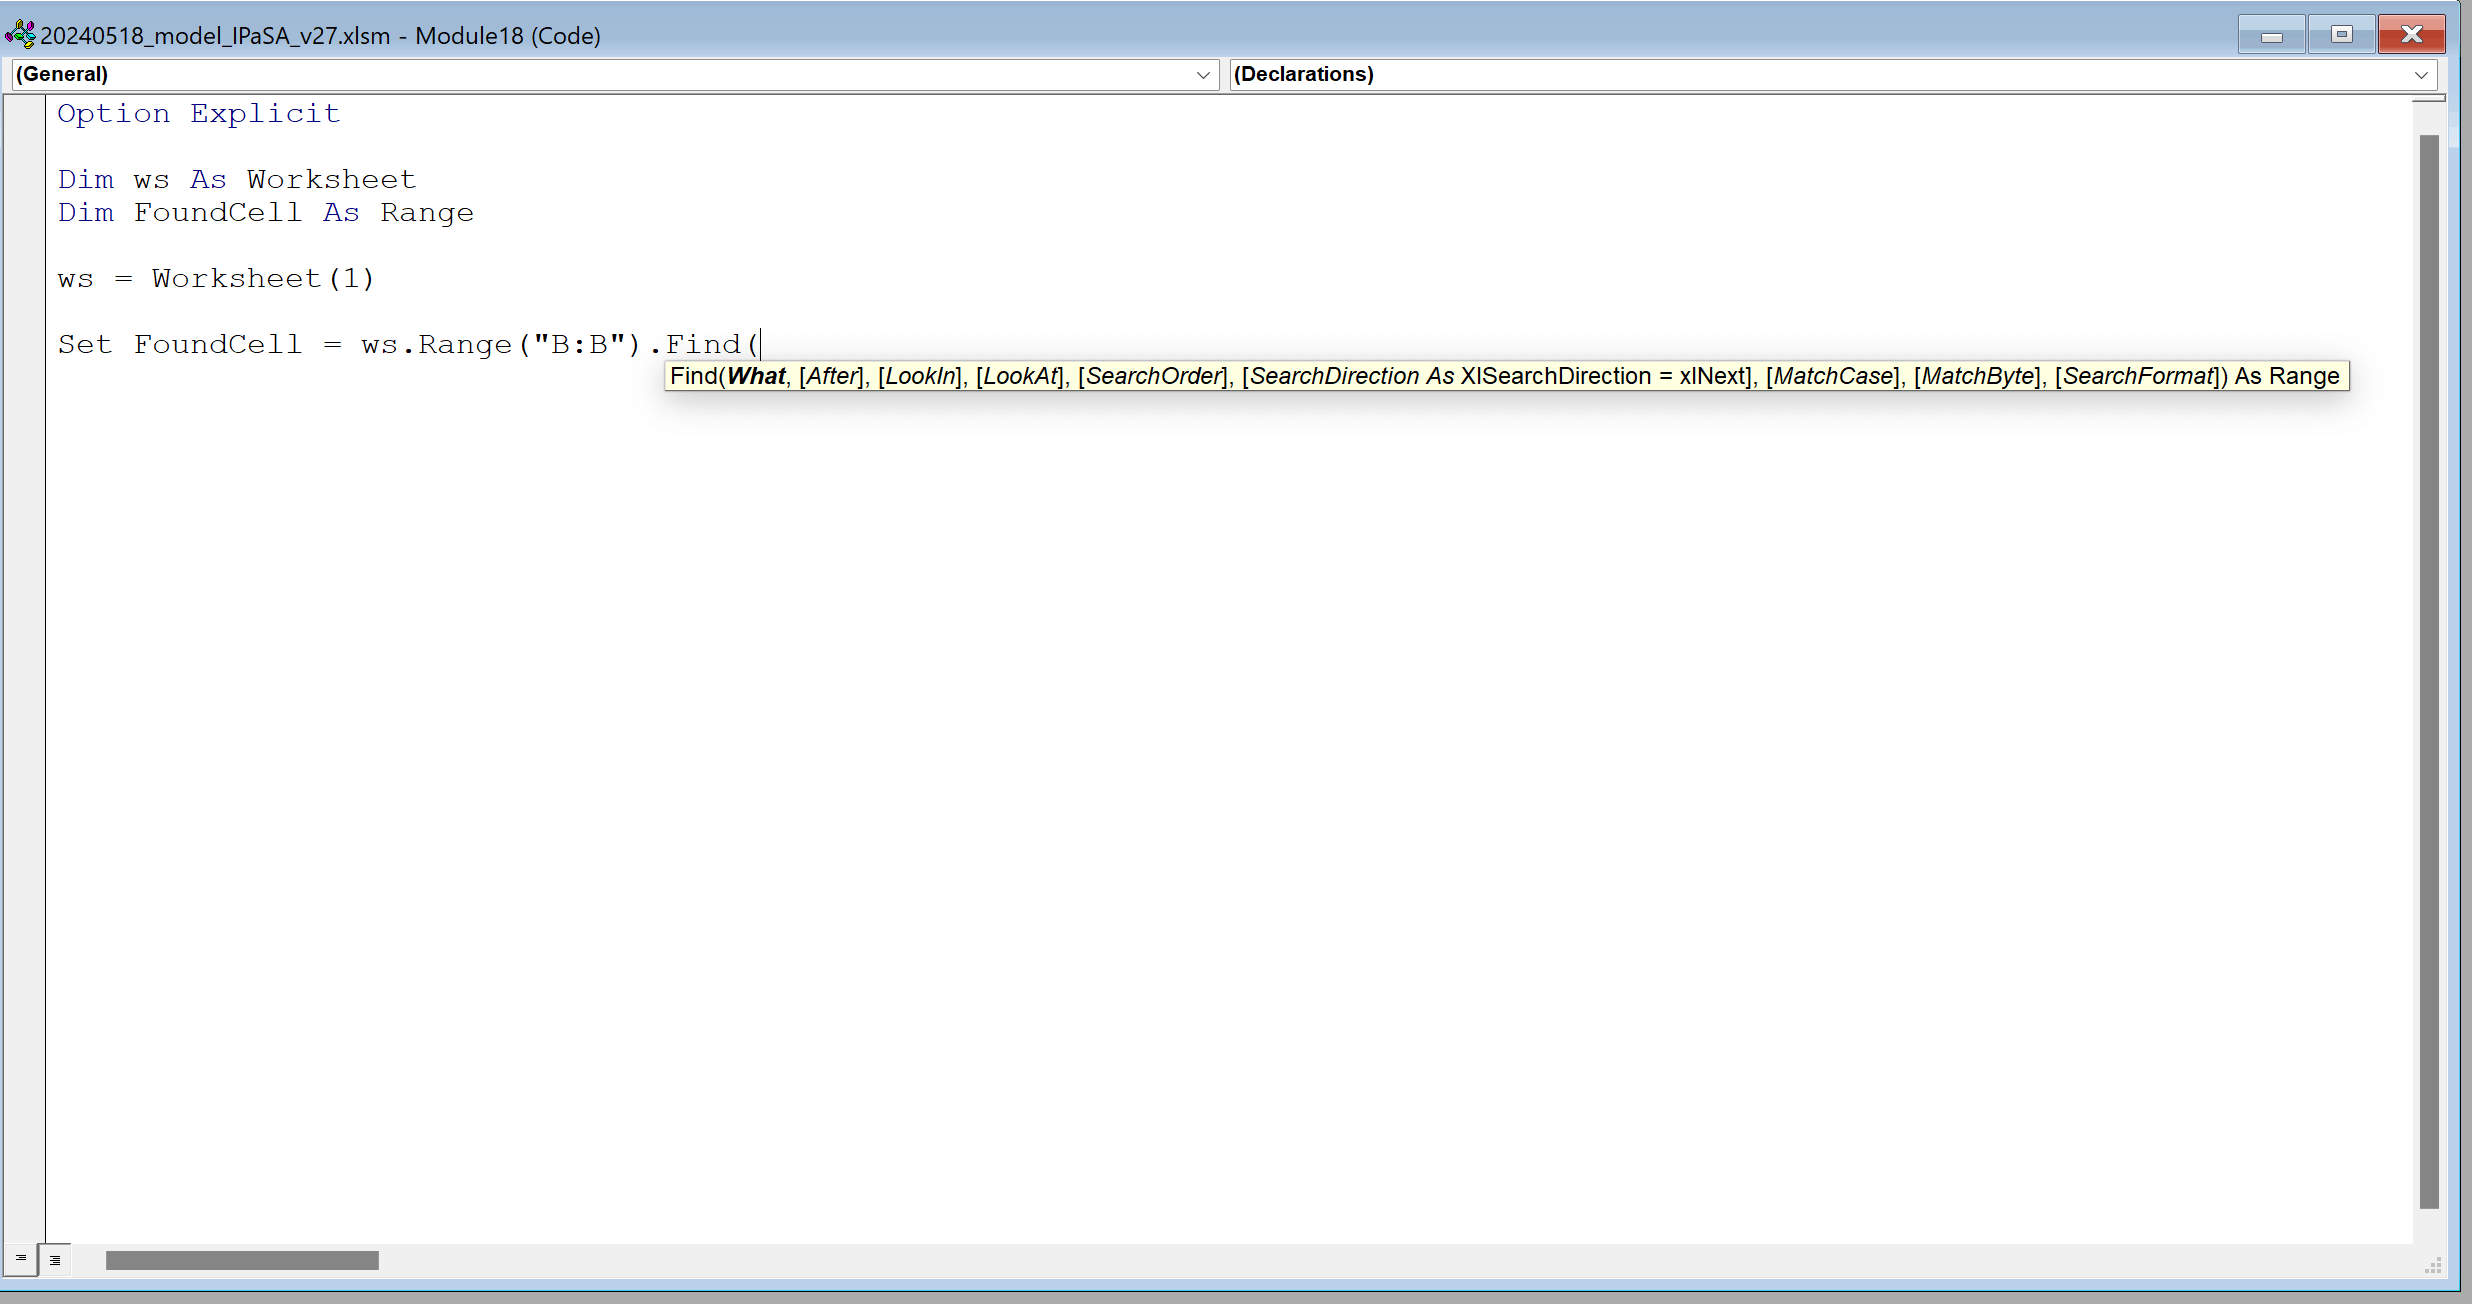This screenshot has height=1304, width=2472.
Task: Restore down the code window
Action: click(2341, 35)
